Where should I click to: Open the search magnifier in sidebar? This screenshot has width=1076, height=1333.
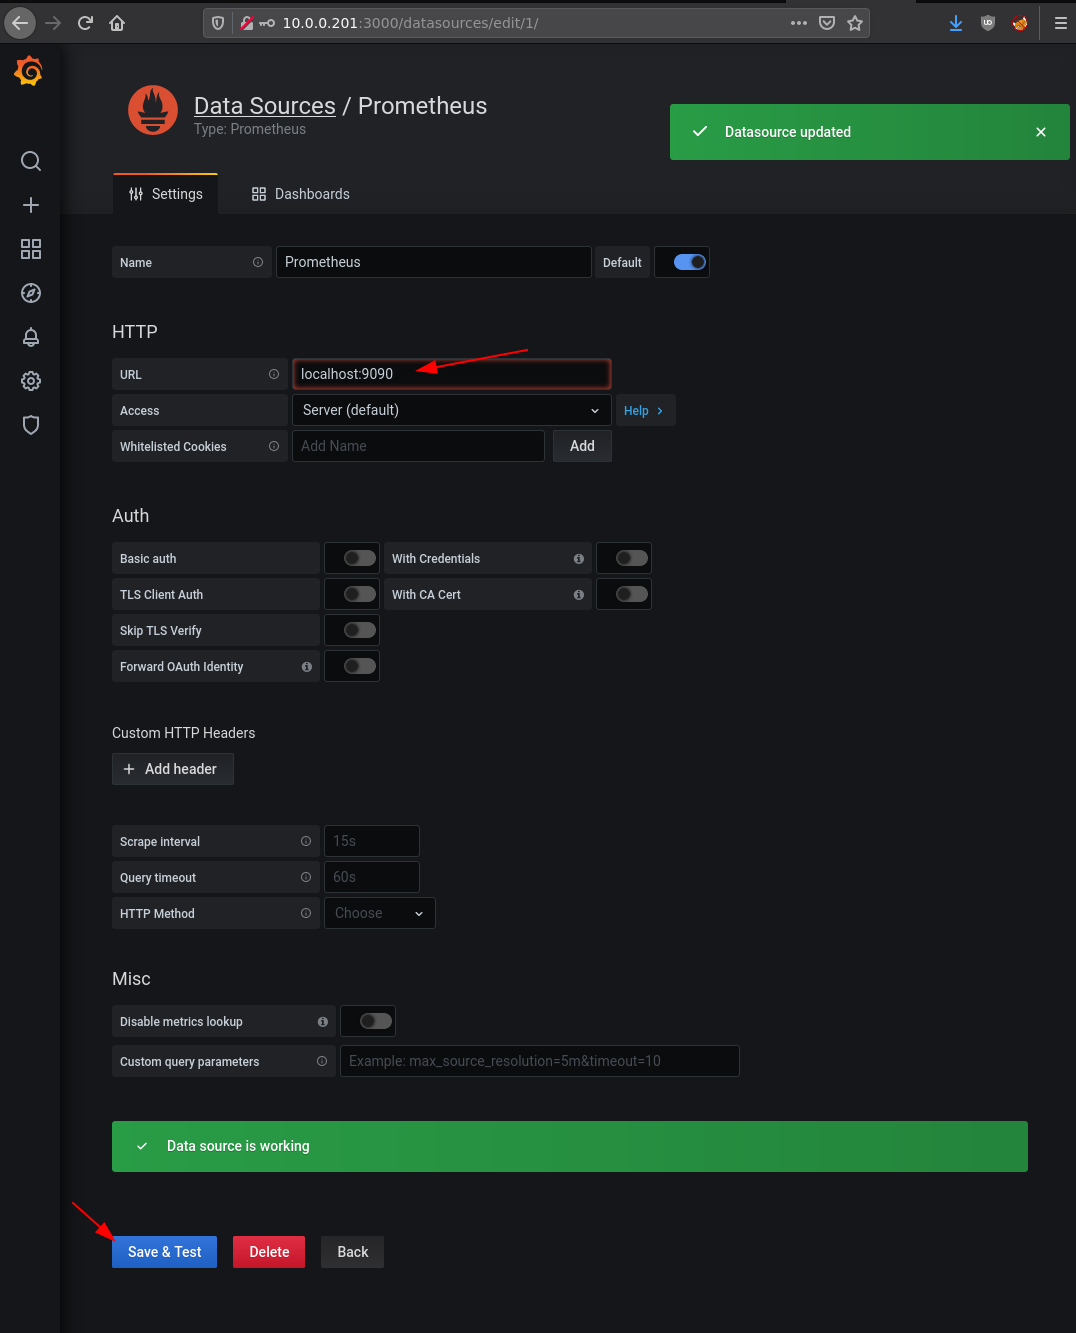coord(31,161)
